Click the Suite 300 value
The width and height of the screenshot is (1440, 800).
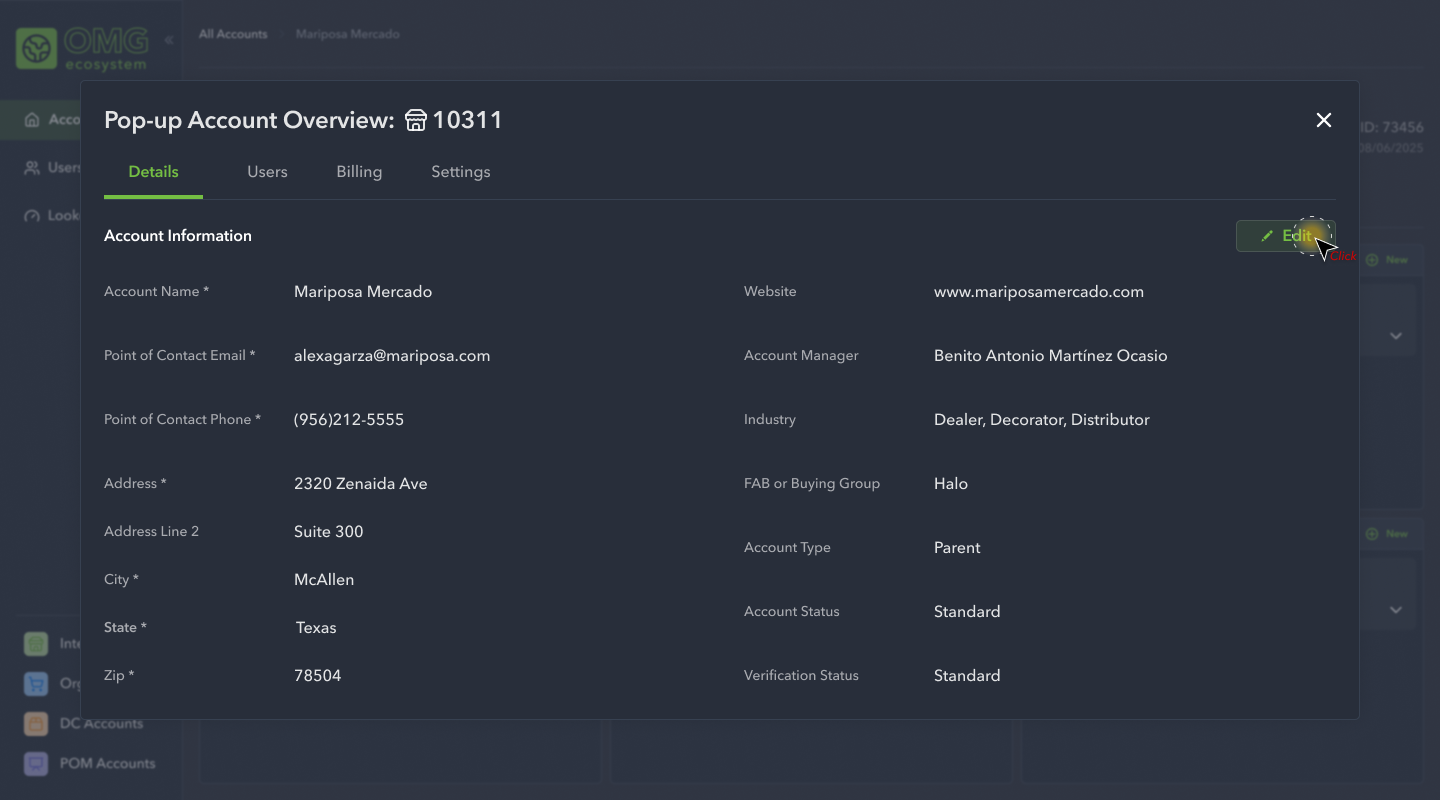tap(329, 532)
